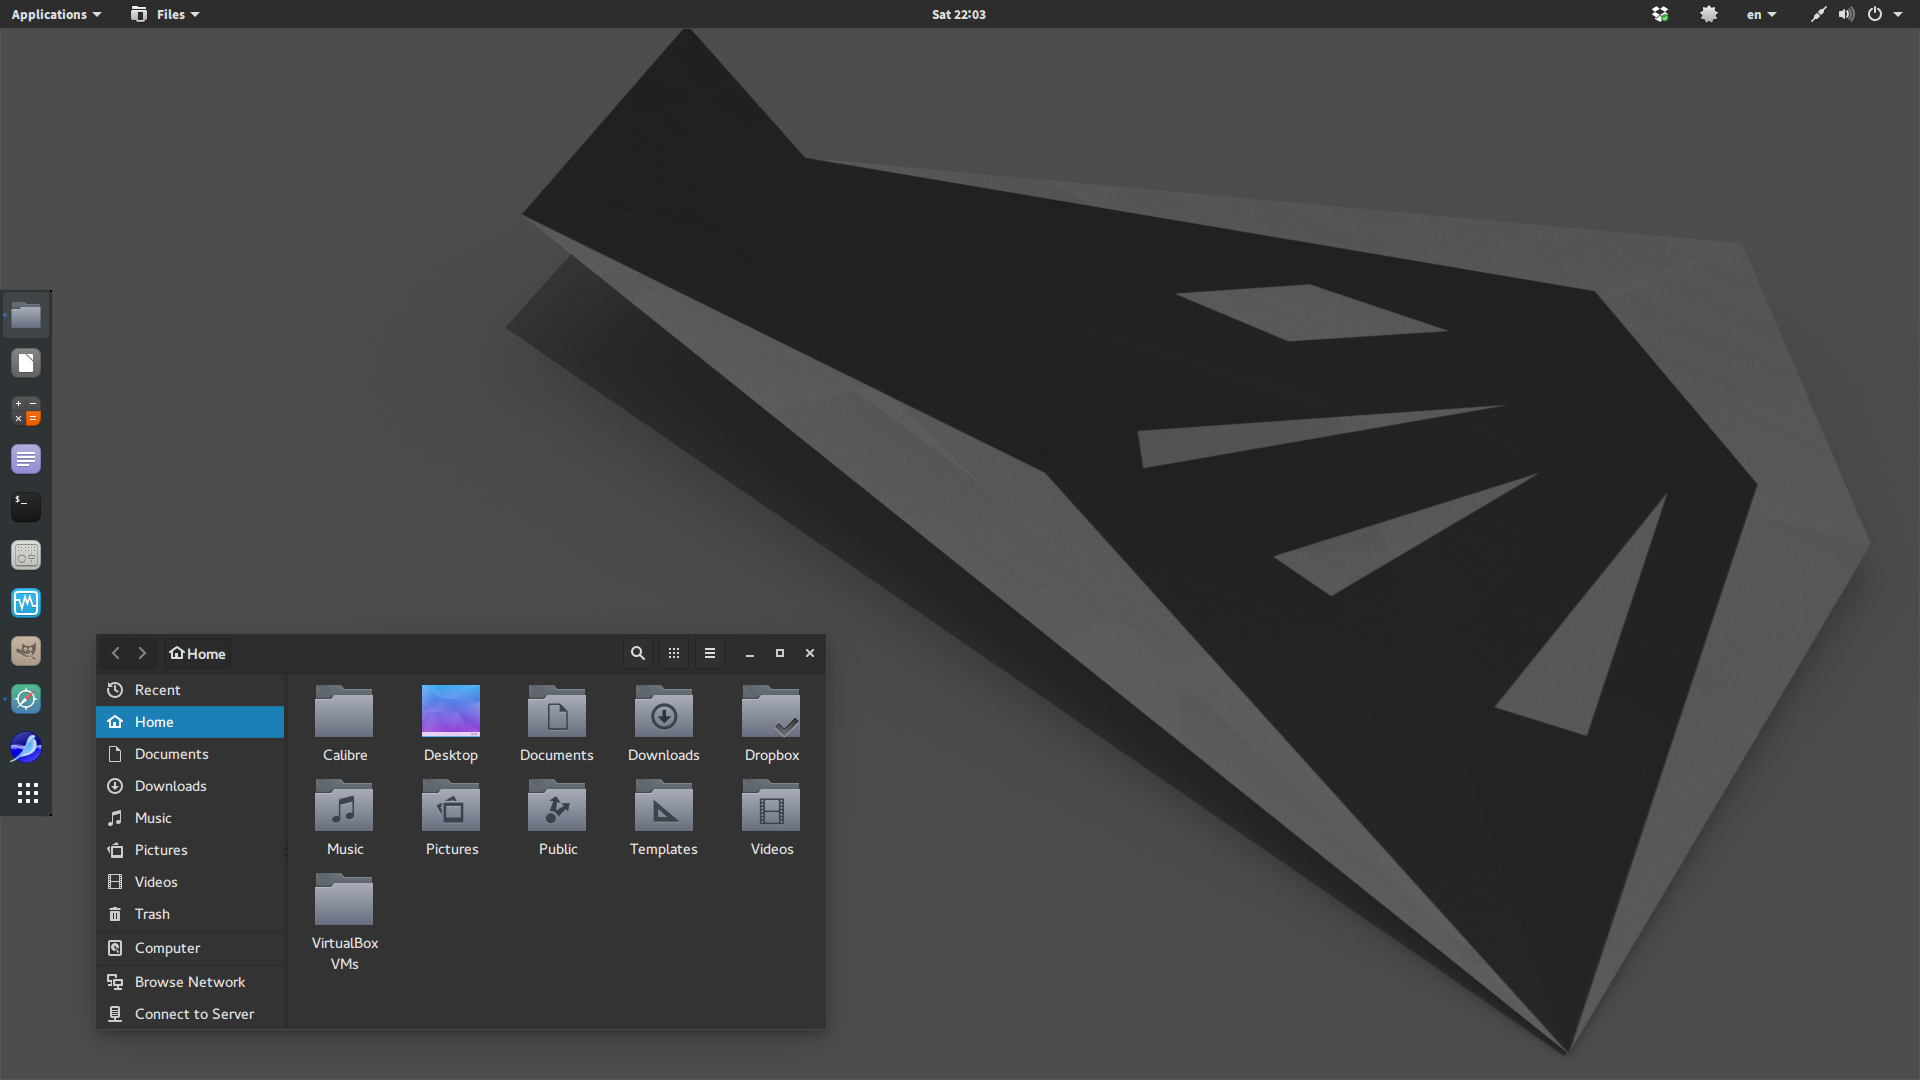The height and width of the screenshot is (1080, 1920).
Task: Switch Files to grid view mode
Action: tap(674, 653)
